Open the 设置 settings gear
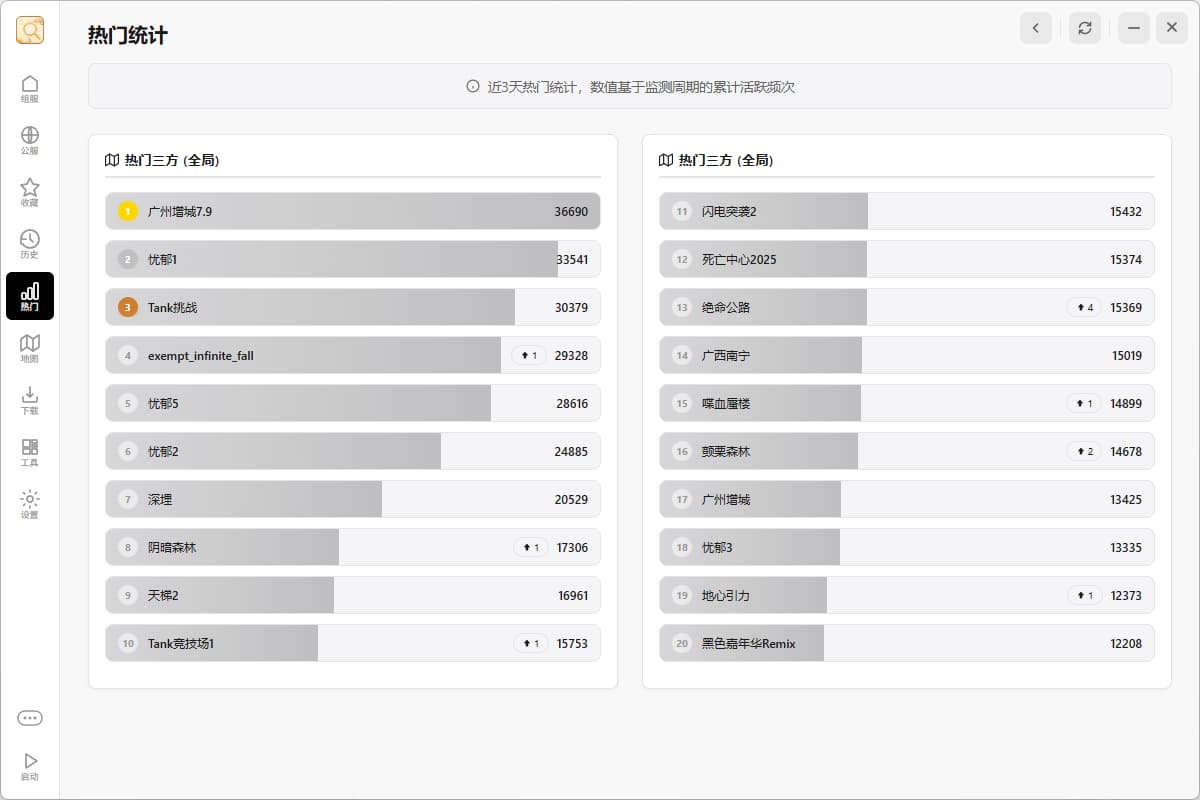The height and width of the screenshot is (800, 1200). coord(30,504)
